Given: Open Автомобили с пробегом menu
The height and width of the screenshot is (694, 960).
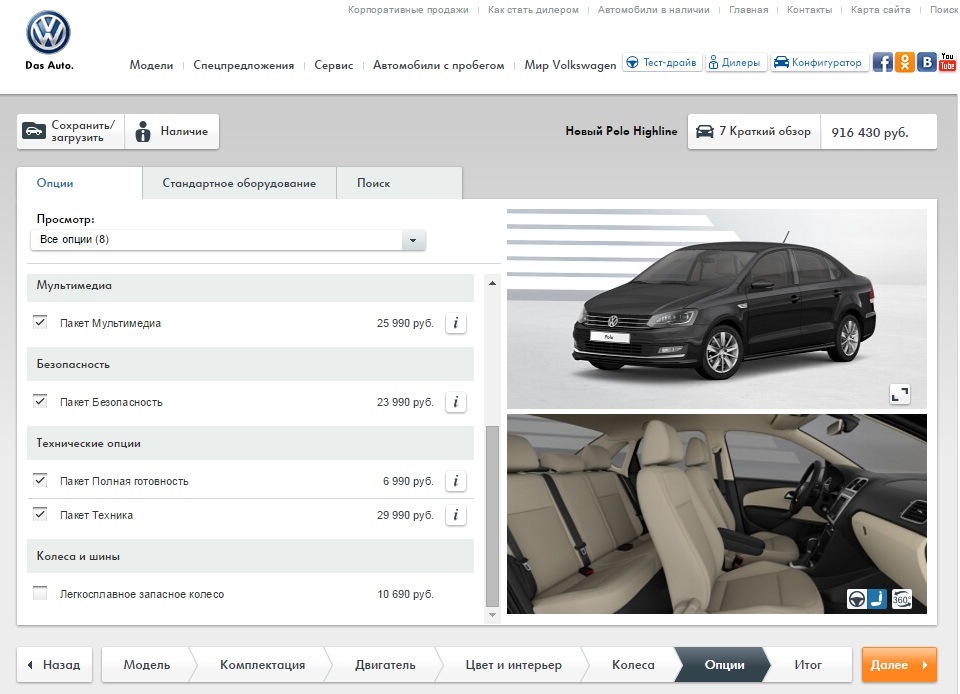Looking at the screenshot, I should pos(439,65).
